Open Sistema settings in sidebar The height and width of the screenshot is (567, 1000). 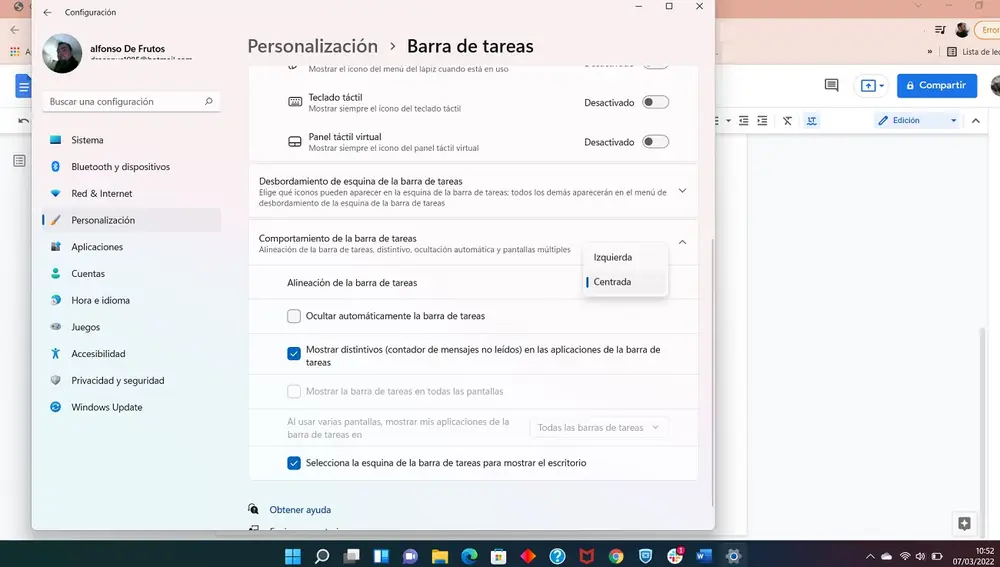[x=131, y=140]
